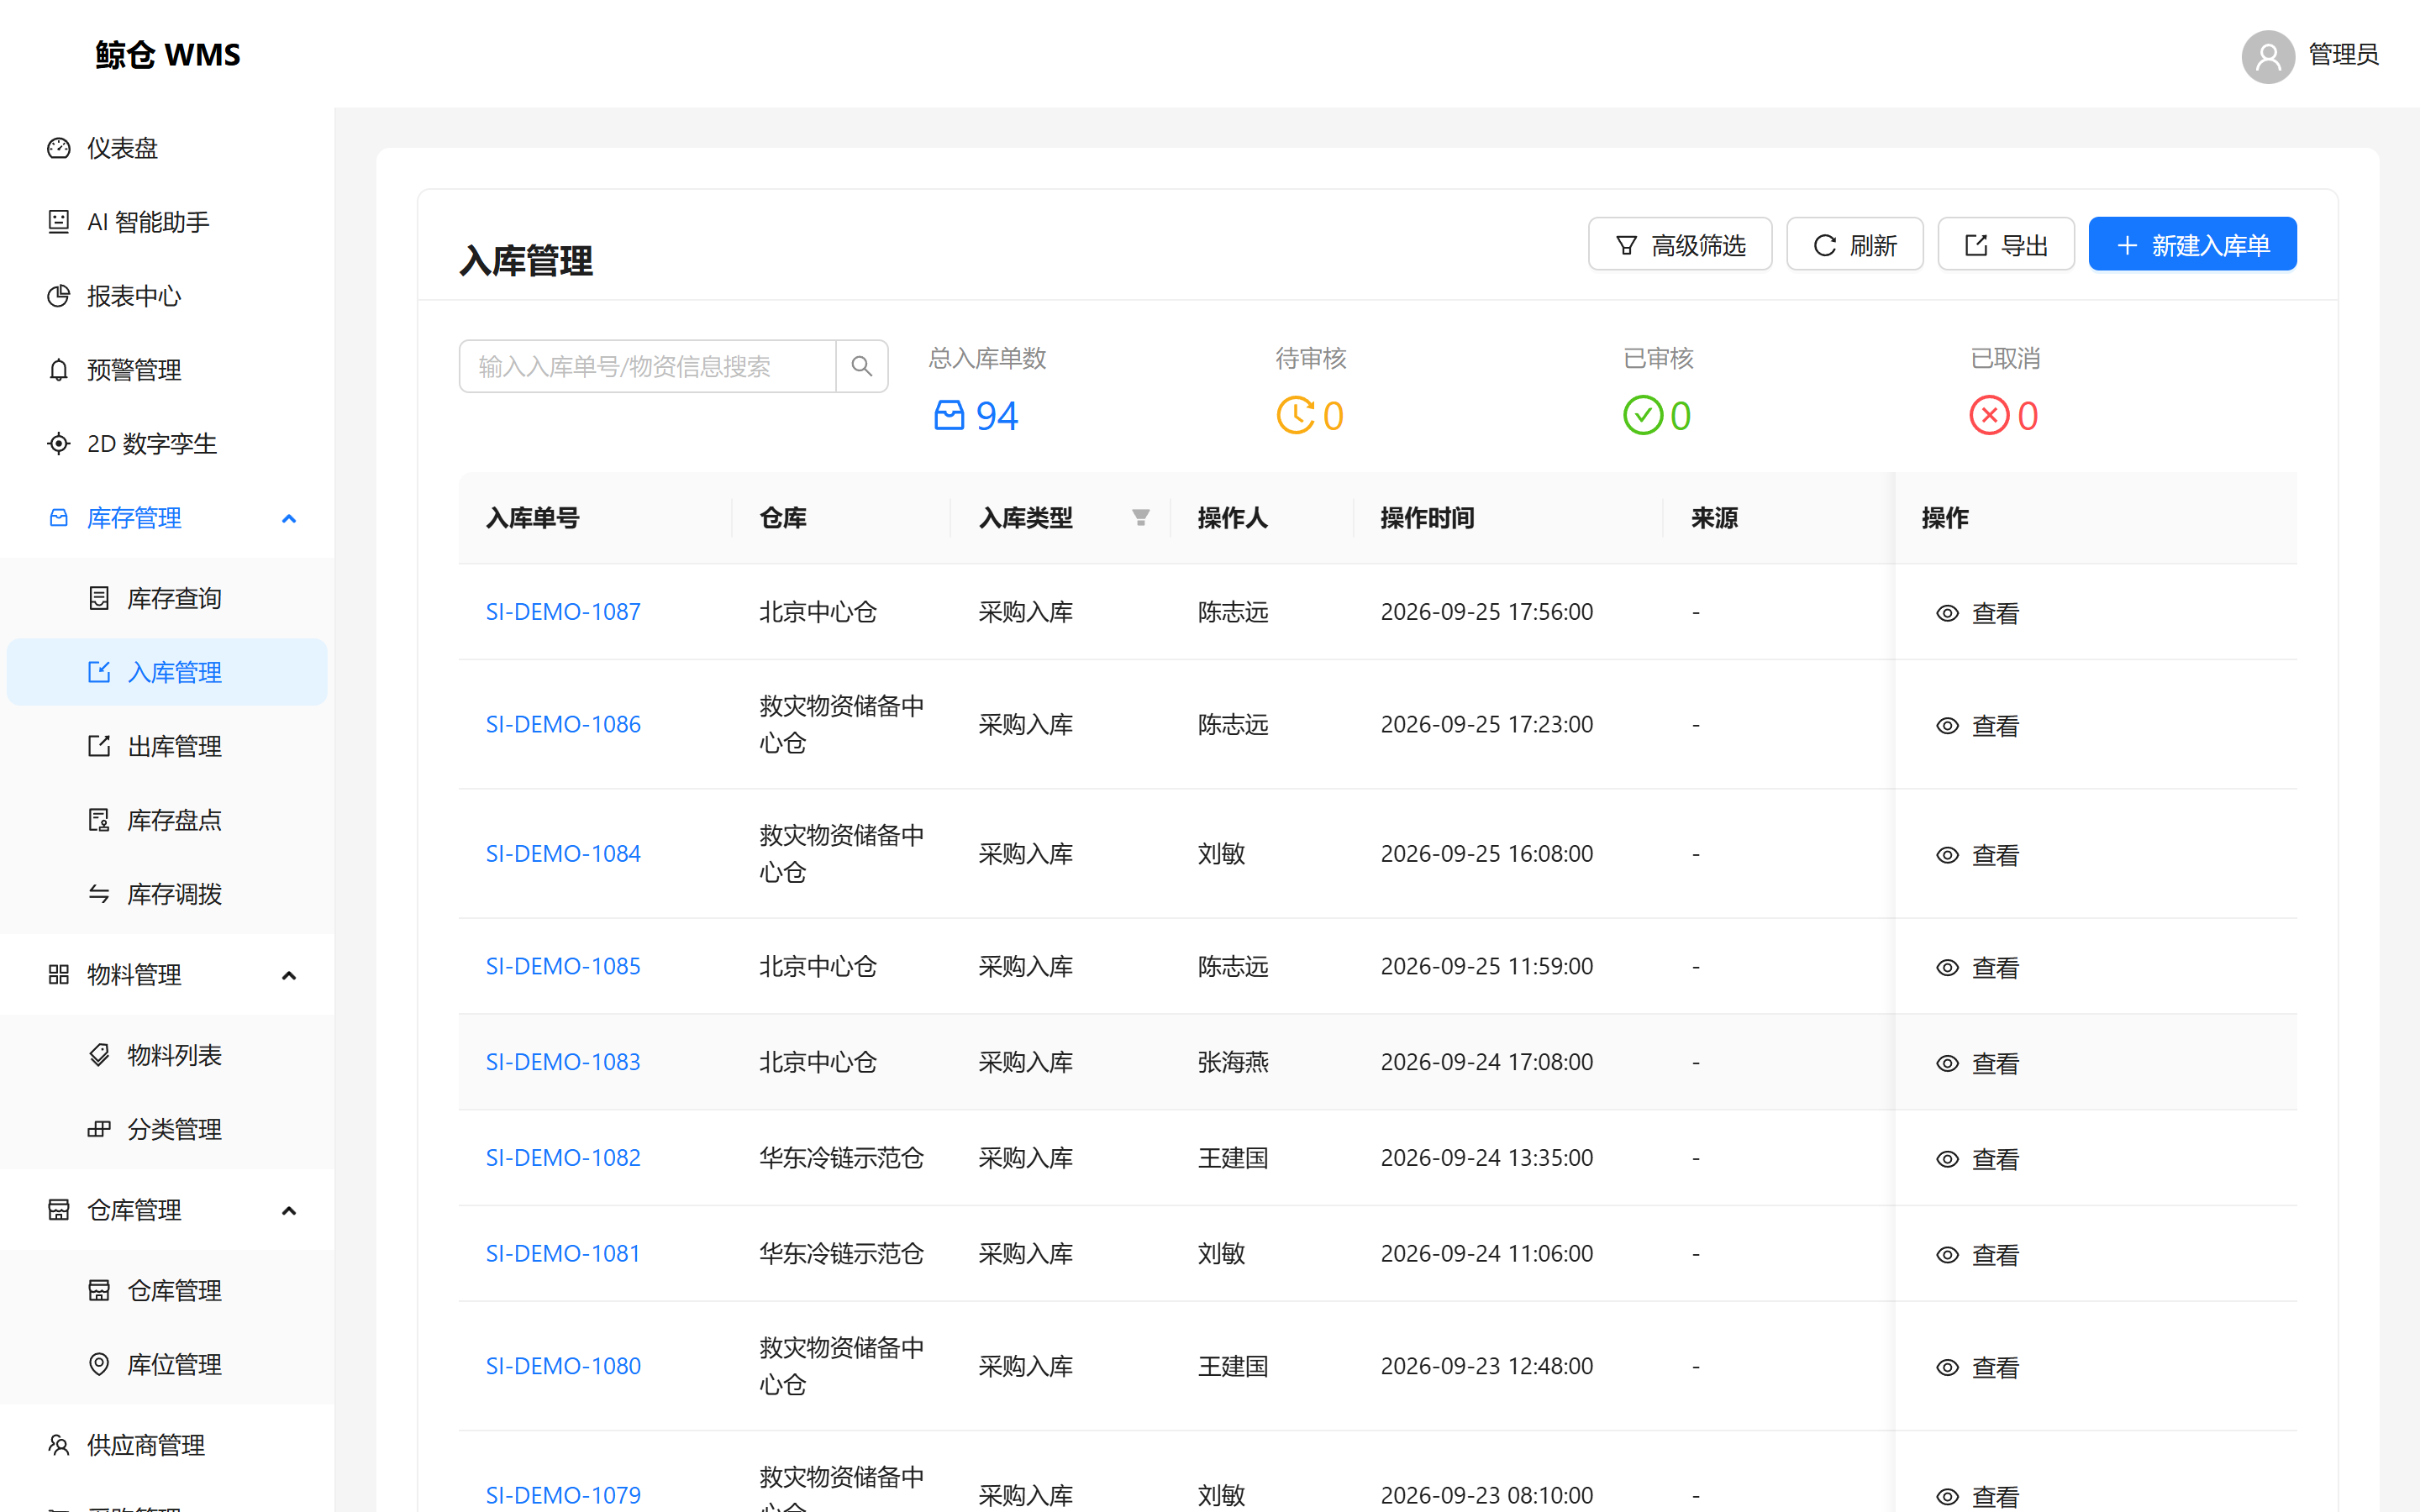
Task: Click the 仓库管理 group shop icon
Action: click(59, 1210)
